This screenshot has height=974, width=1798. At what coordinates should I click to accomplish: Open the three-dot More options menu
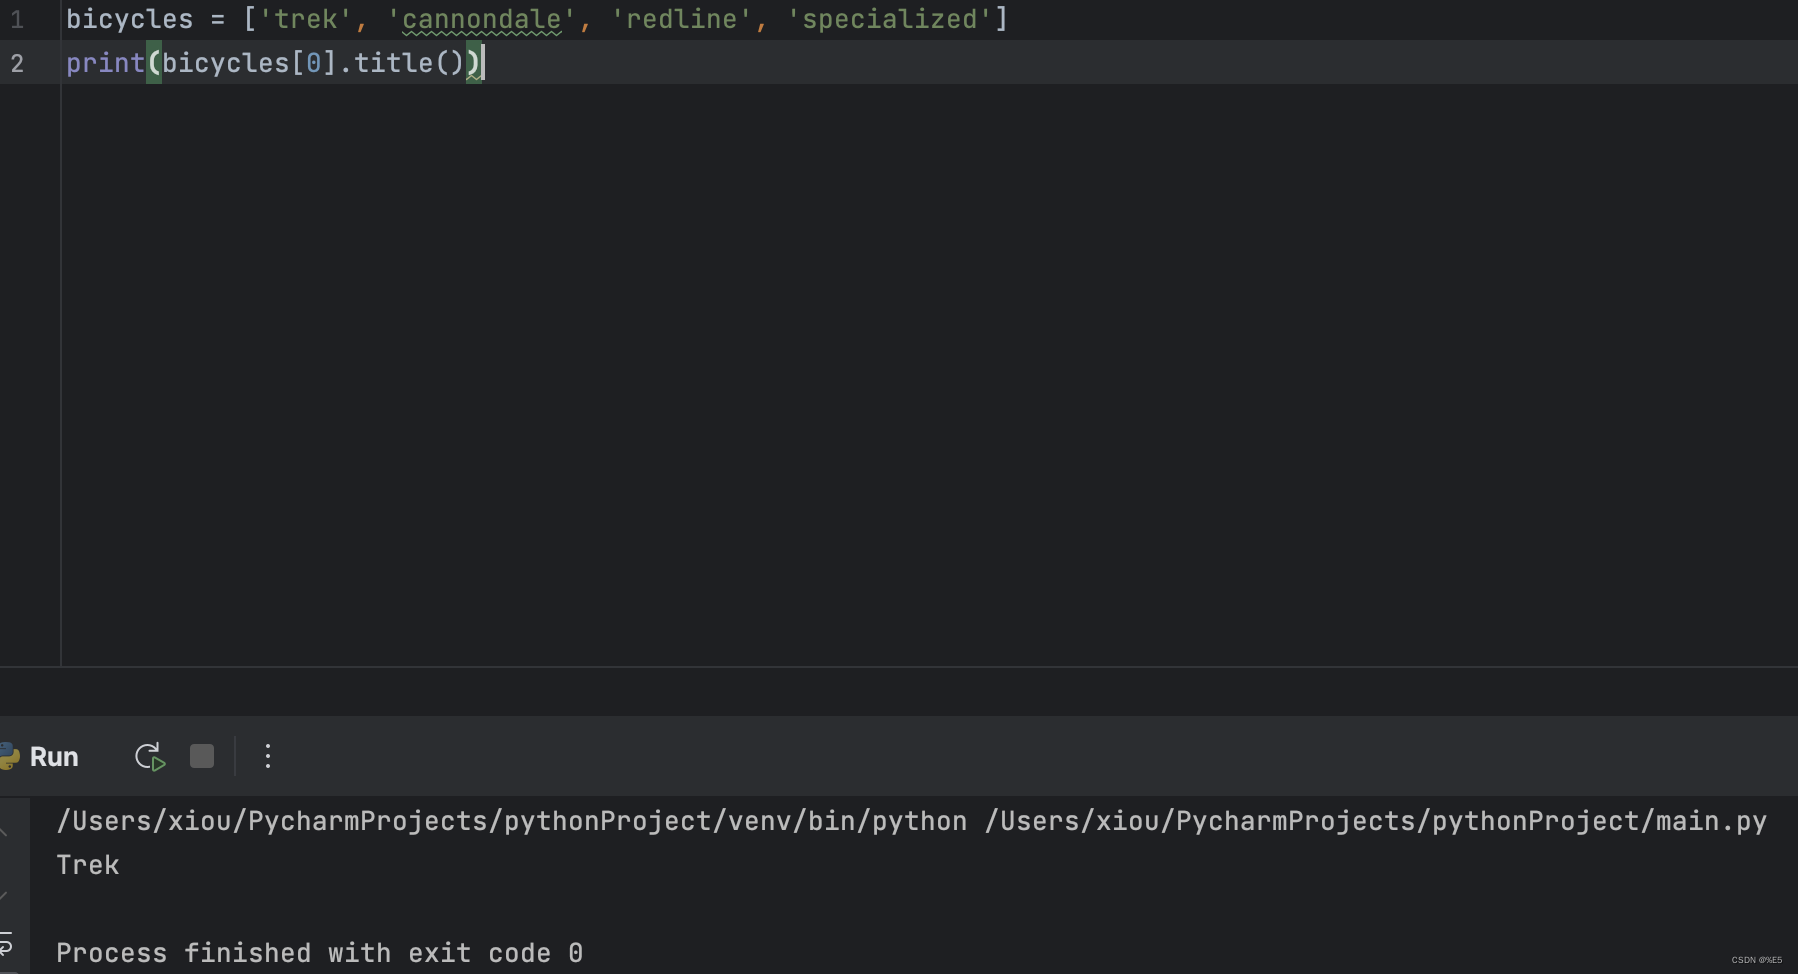[x=267, y=756]
